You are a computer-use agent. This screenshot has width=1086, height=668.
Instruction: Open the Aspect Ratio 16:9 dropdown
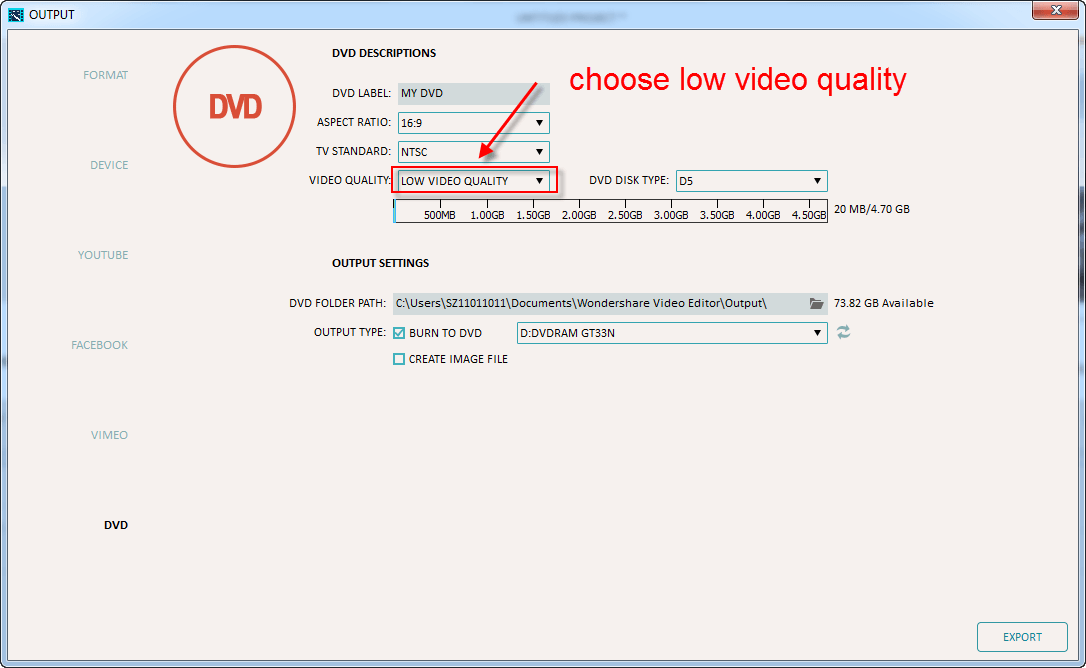tap(474, 123)
